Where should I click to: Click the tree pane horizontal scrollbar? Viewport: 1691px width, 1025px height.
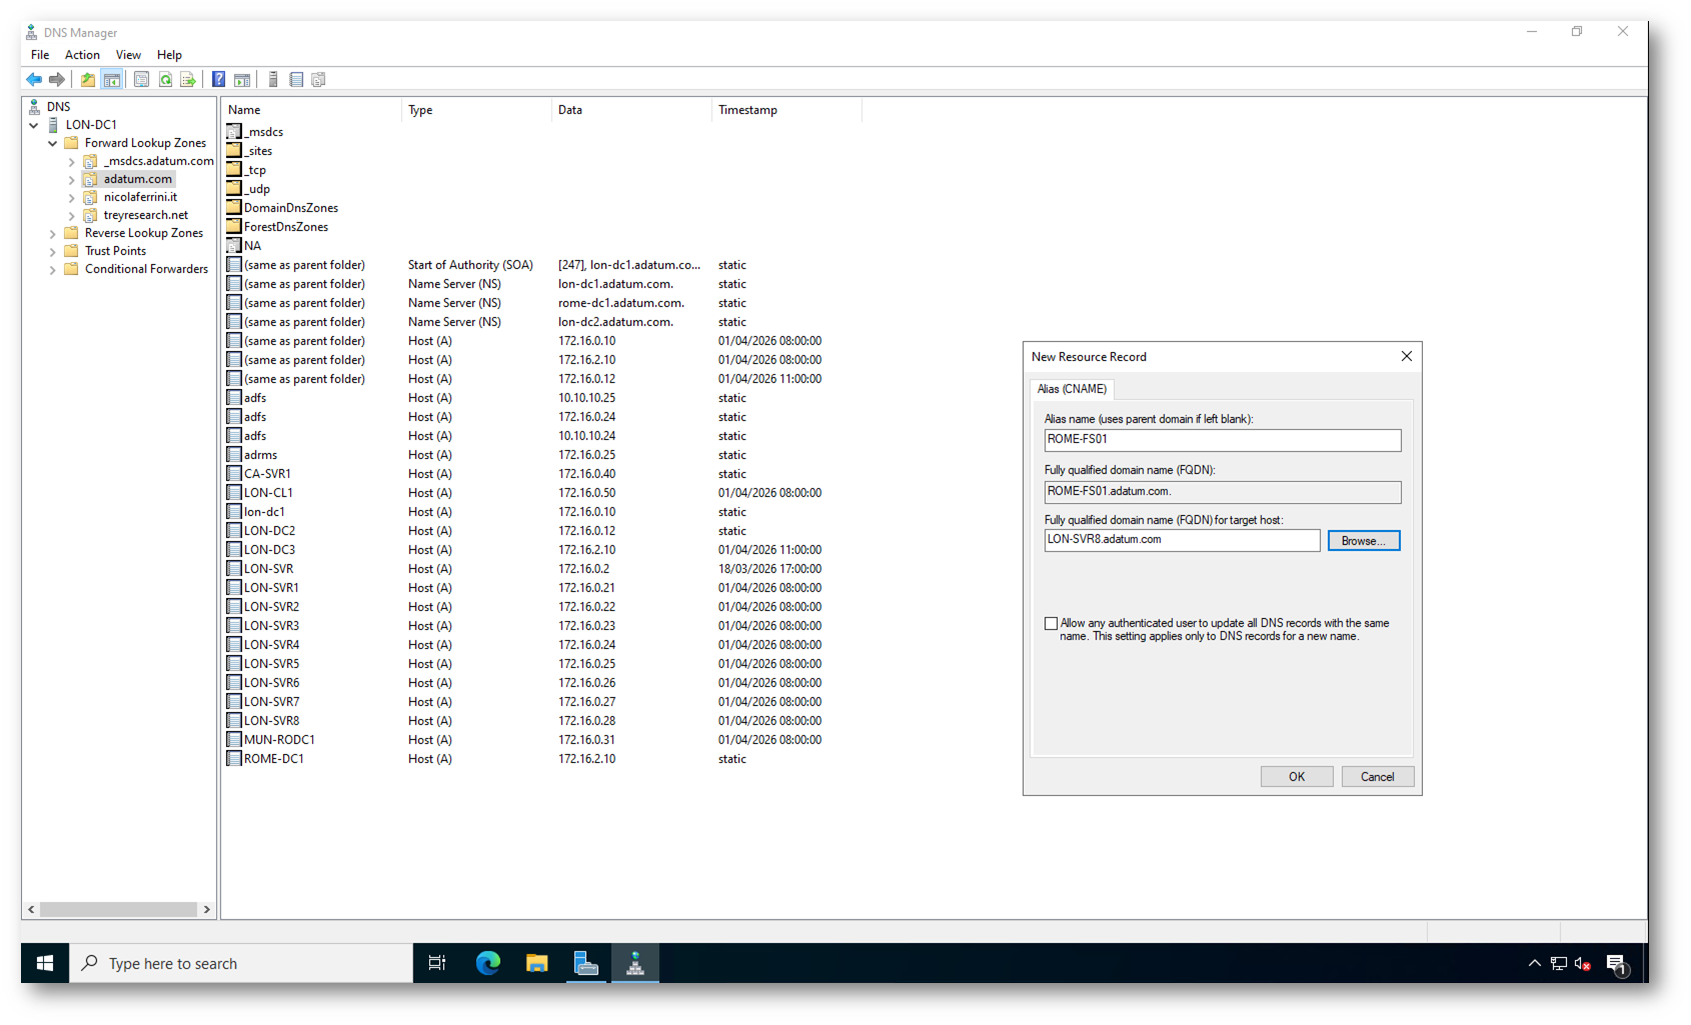[118, 909]
